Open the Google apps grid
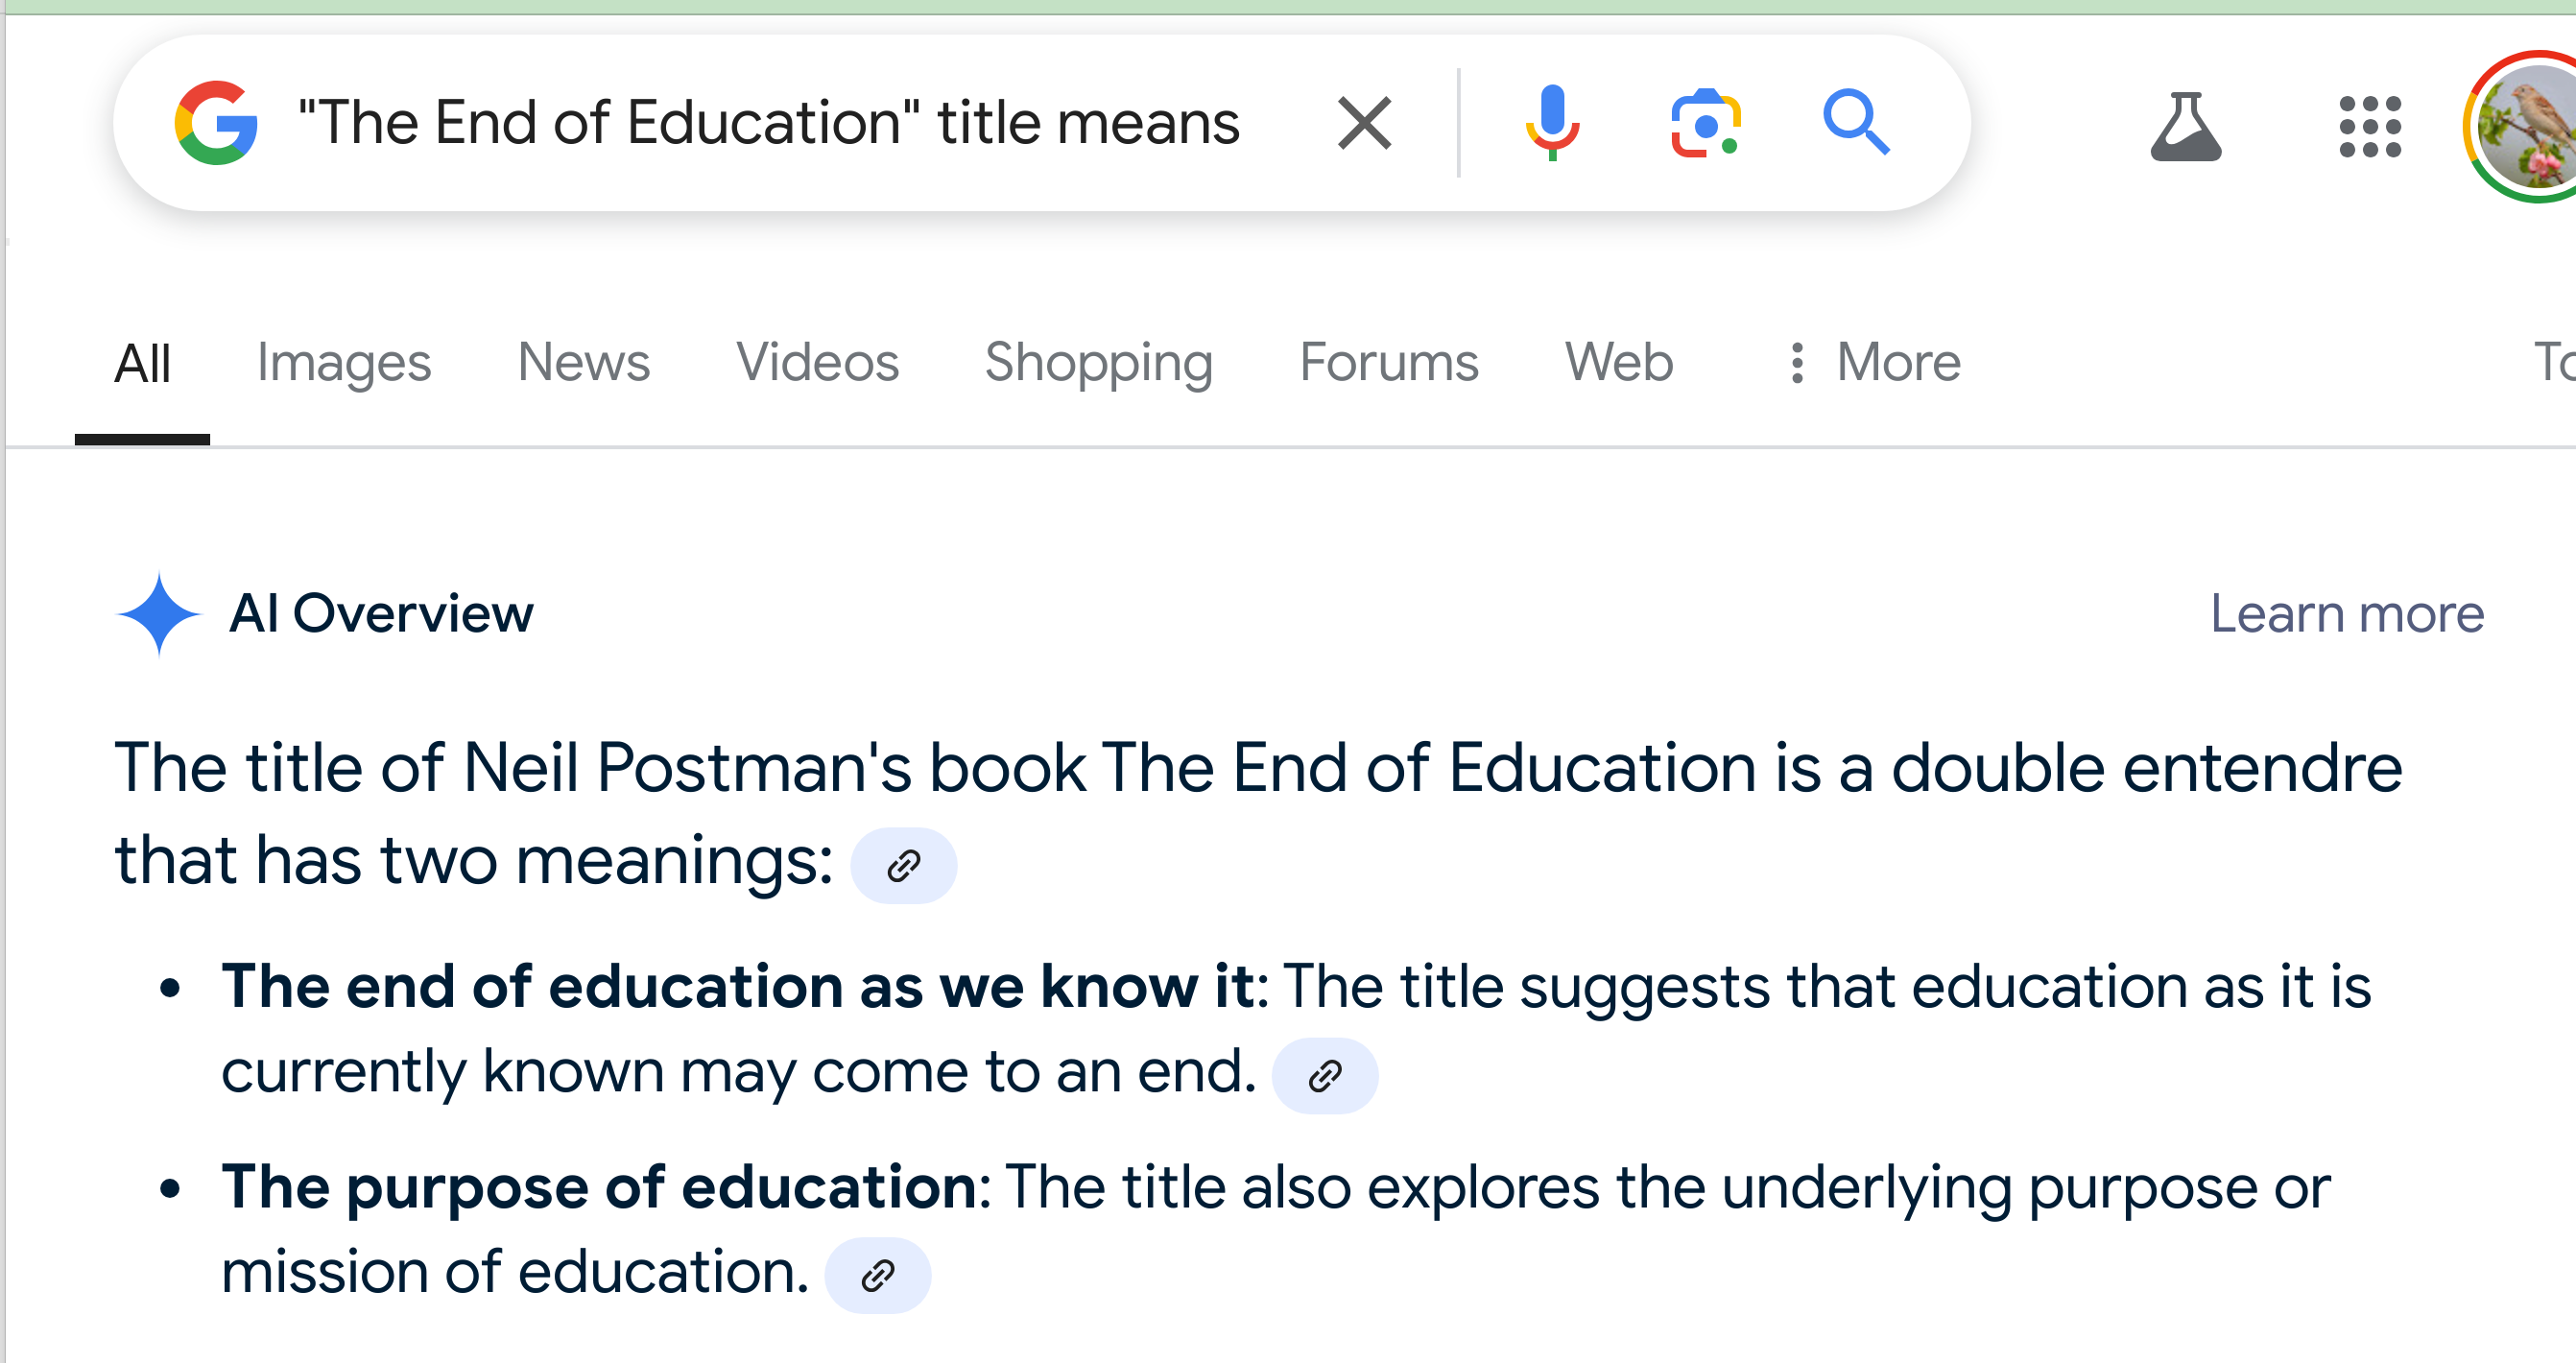2576x1363 pixels. [x=2370, y=127]
